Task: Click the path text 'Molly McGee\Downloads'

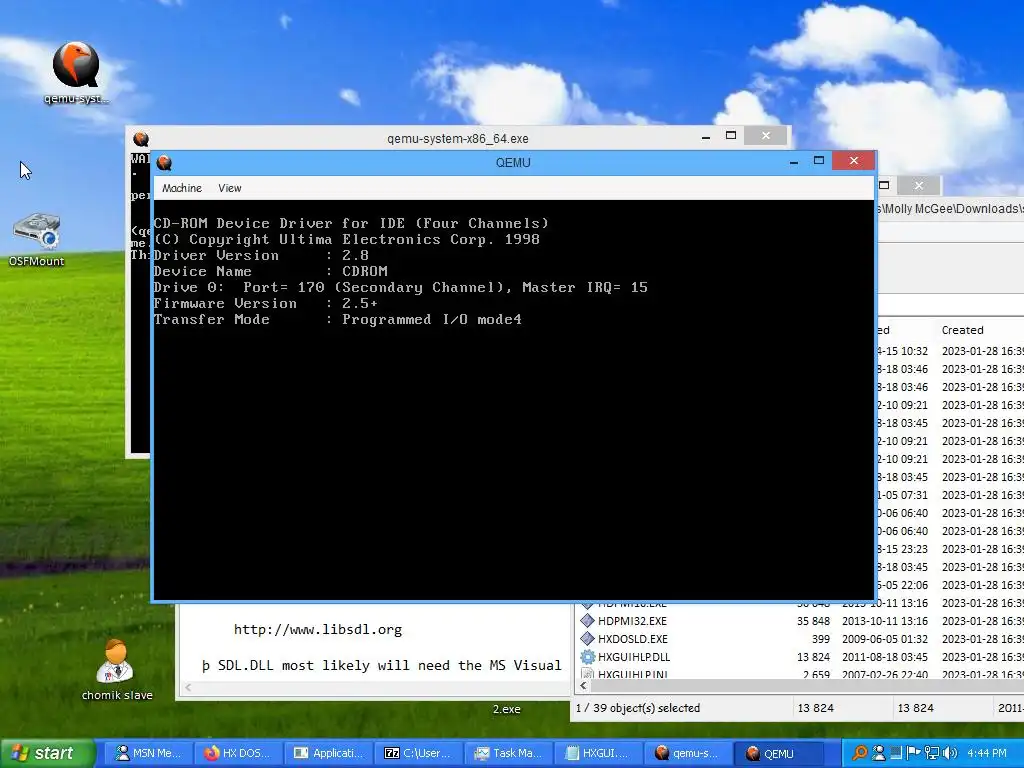Action: [x=951, y=209]
